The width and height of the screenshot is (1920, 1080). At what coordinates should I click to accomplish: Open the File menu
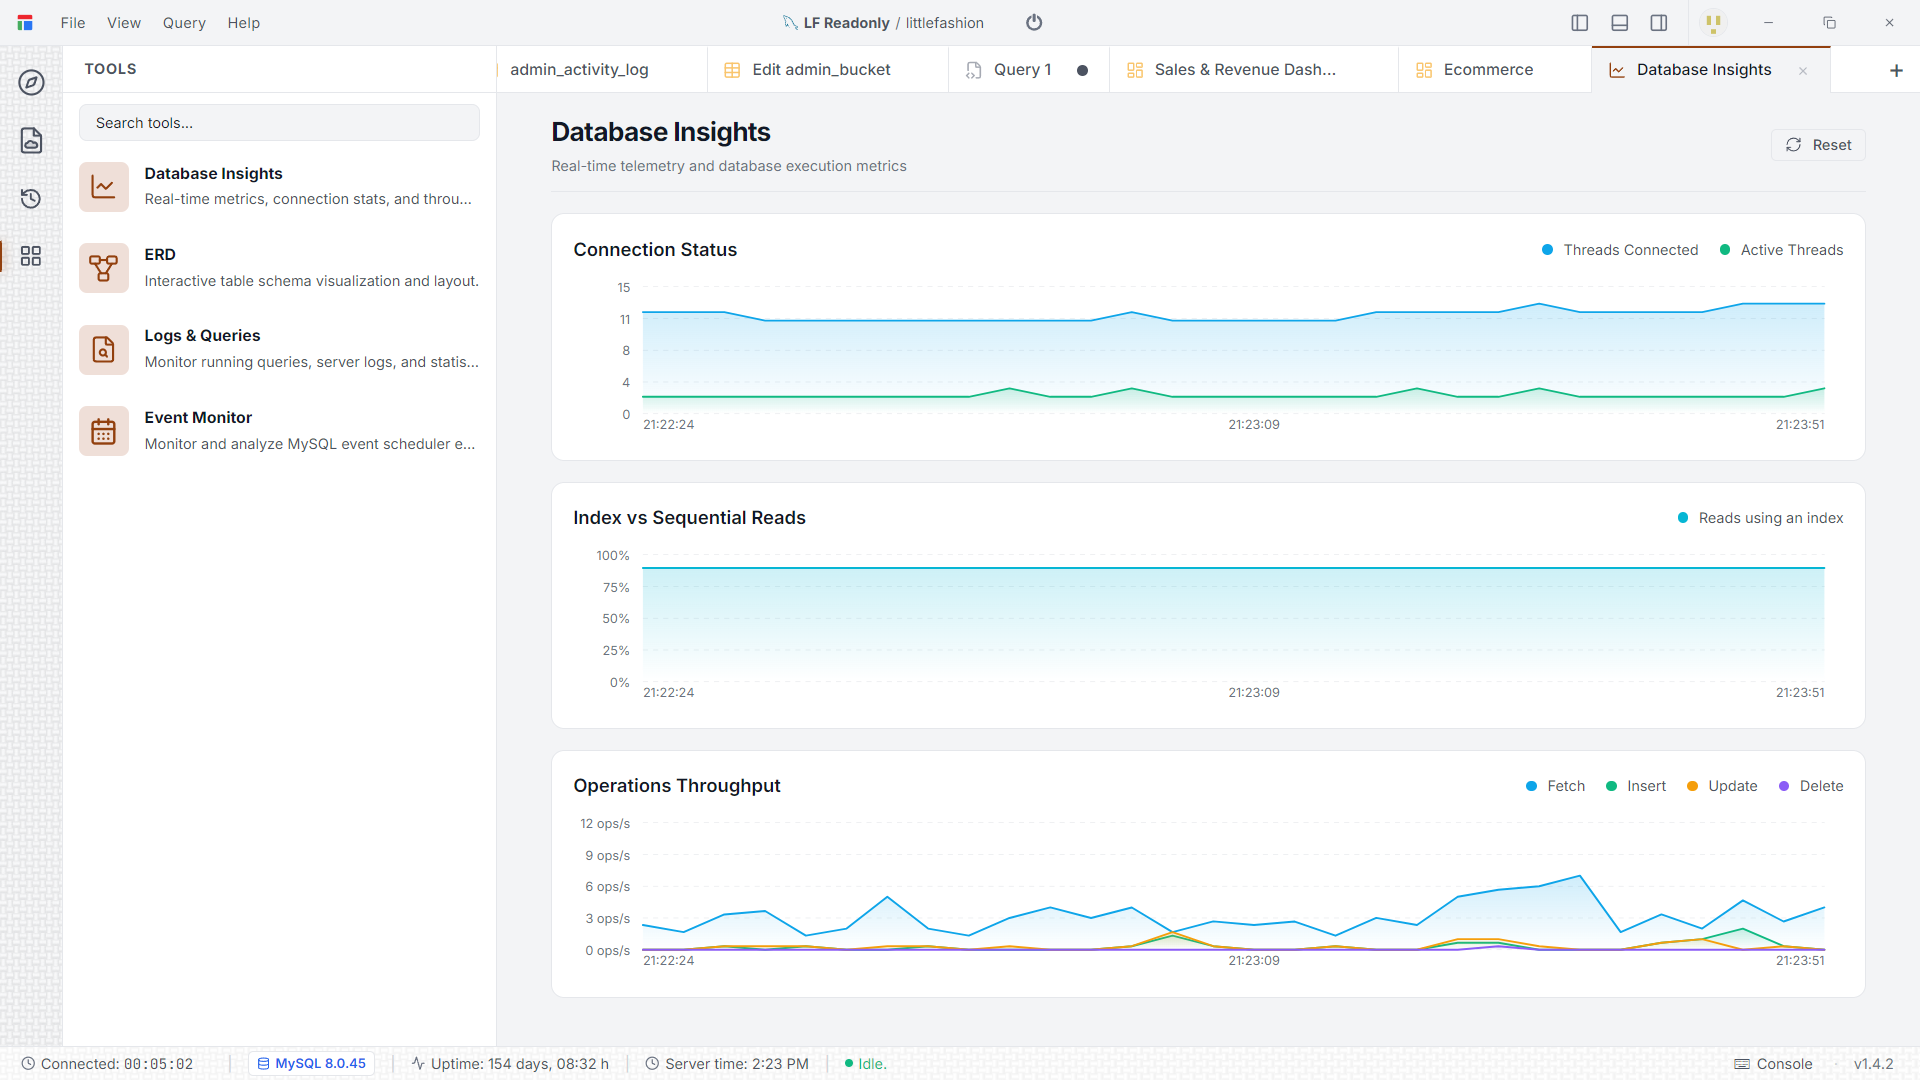[x=73, y=22]
